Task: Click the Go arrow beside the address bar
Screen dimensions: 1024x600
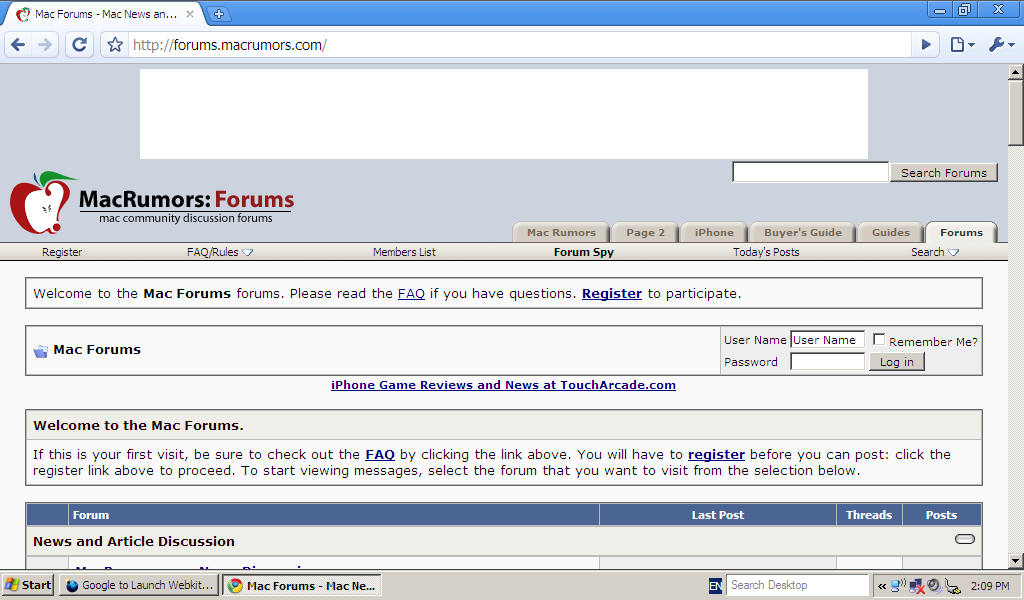Action: point(926,44)
